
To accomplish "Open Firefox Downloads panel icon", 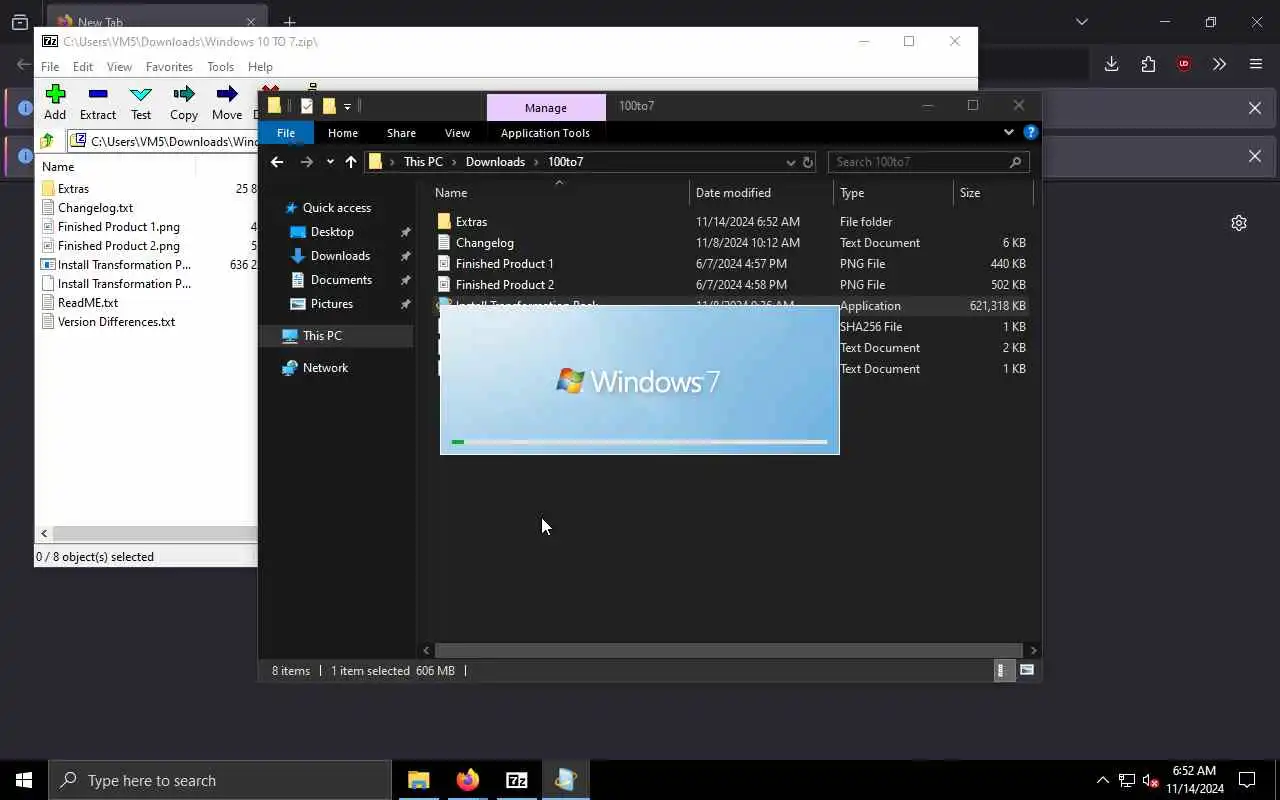I will pos(1111,64).
